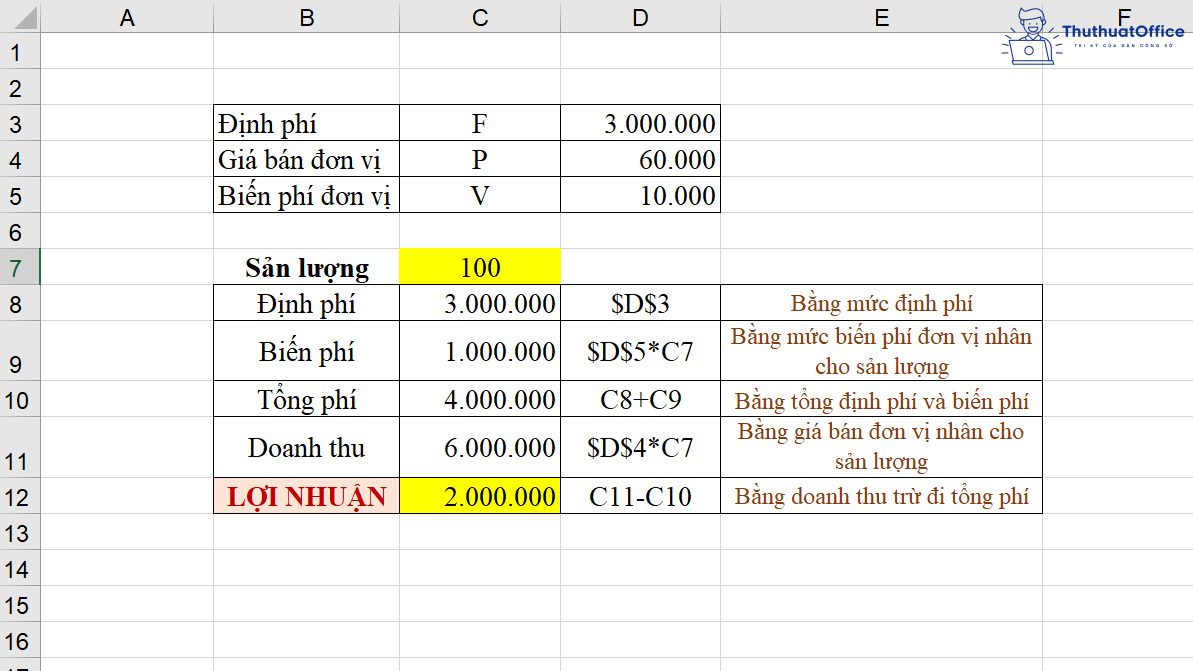The width and height of the screenshot is (1193, 671).
Task: Select column A header
Action: click(x=126, y=14)
